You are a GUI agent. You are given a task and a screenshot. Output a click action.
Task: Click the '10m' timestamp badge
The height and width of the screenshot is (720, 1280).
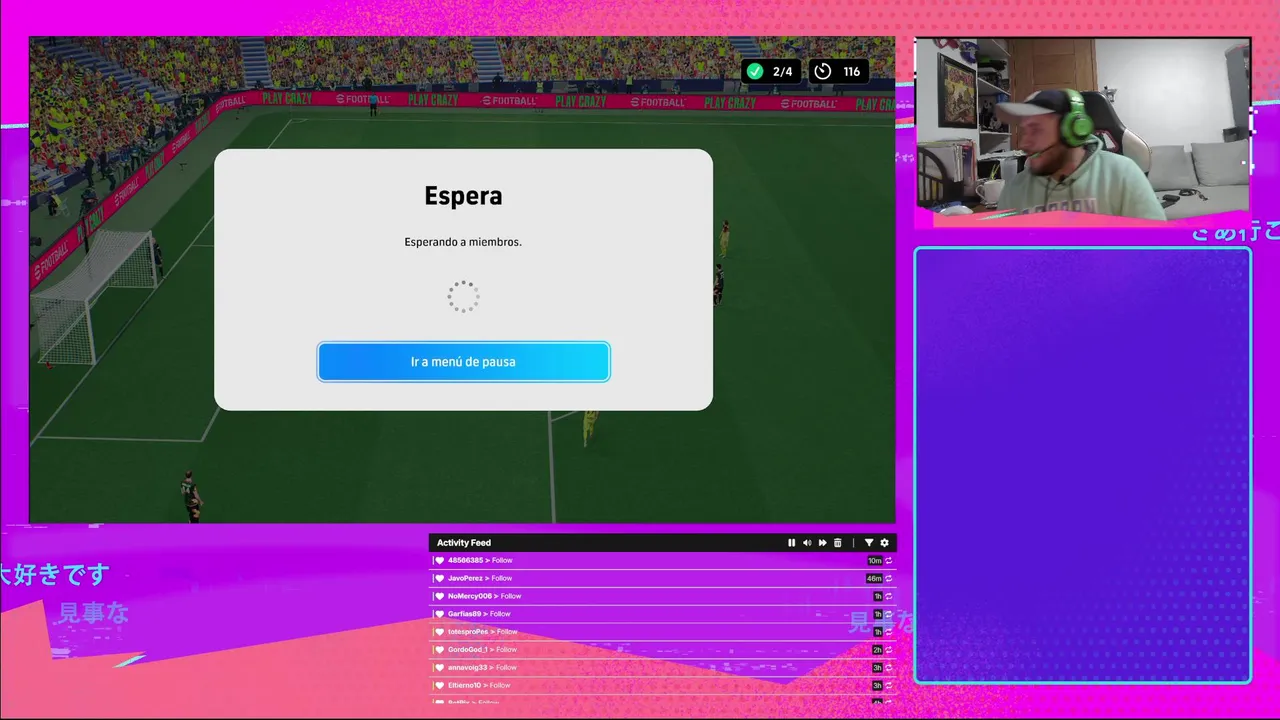click(875, 561)
